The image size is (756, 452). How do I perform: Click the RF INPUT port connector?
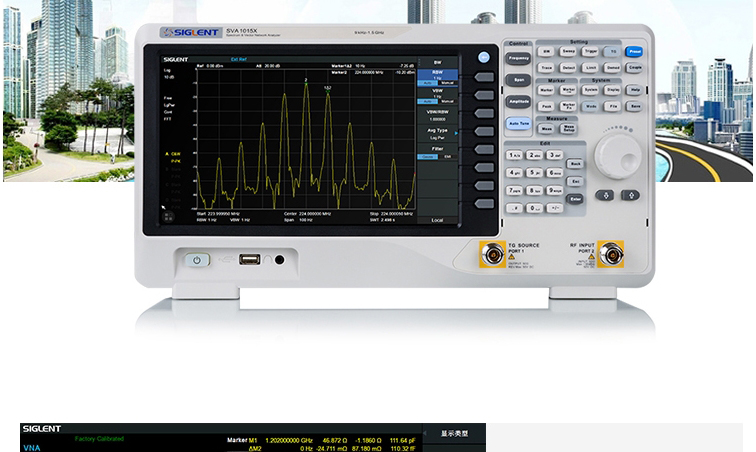tap(609, 255)
